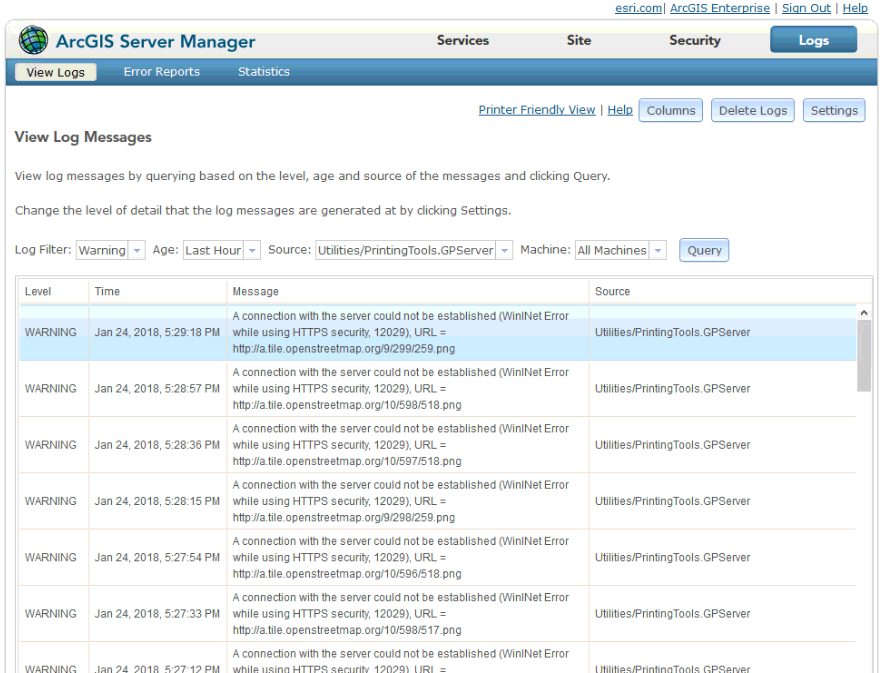The height and width of the screenshot is (673, 886).
Task: Switch to Statistics tab
Action: (264, 72)
